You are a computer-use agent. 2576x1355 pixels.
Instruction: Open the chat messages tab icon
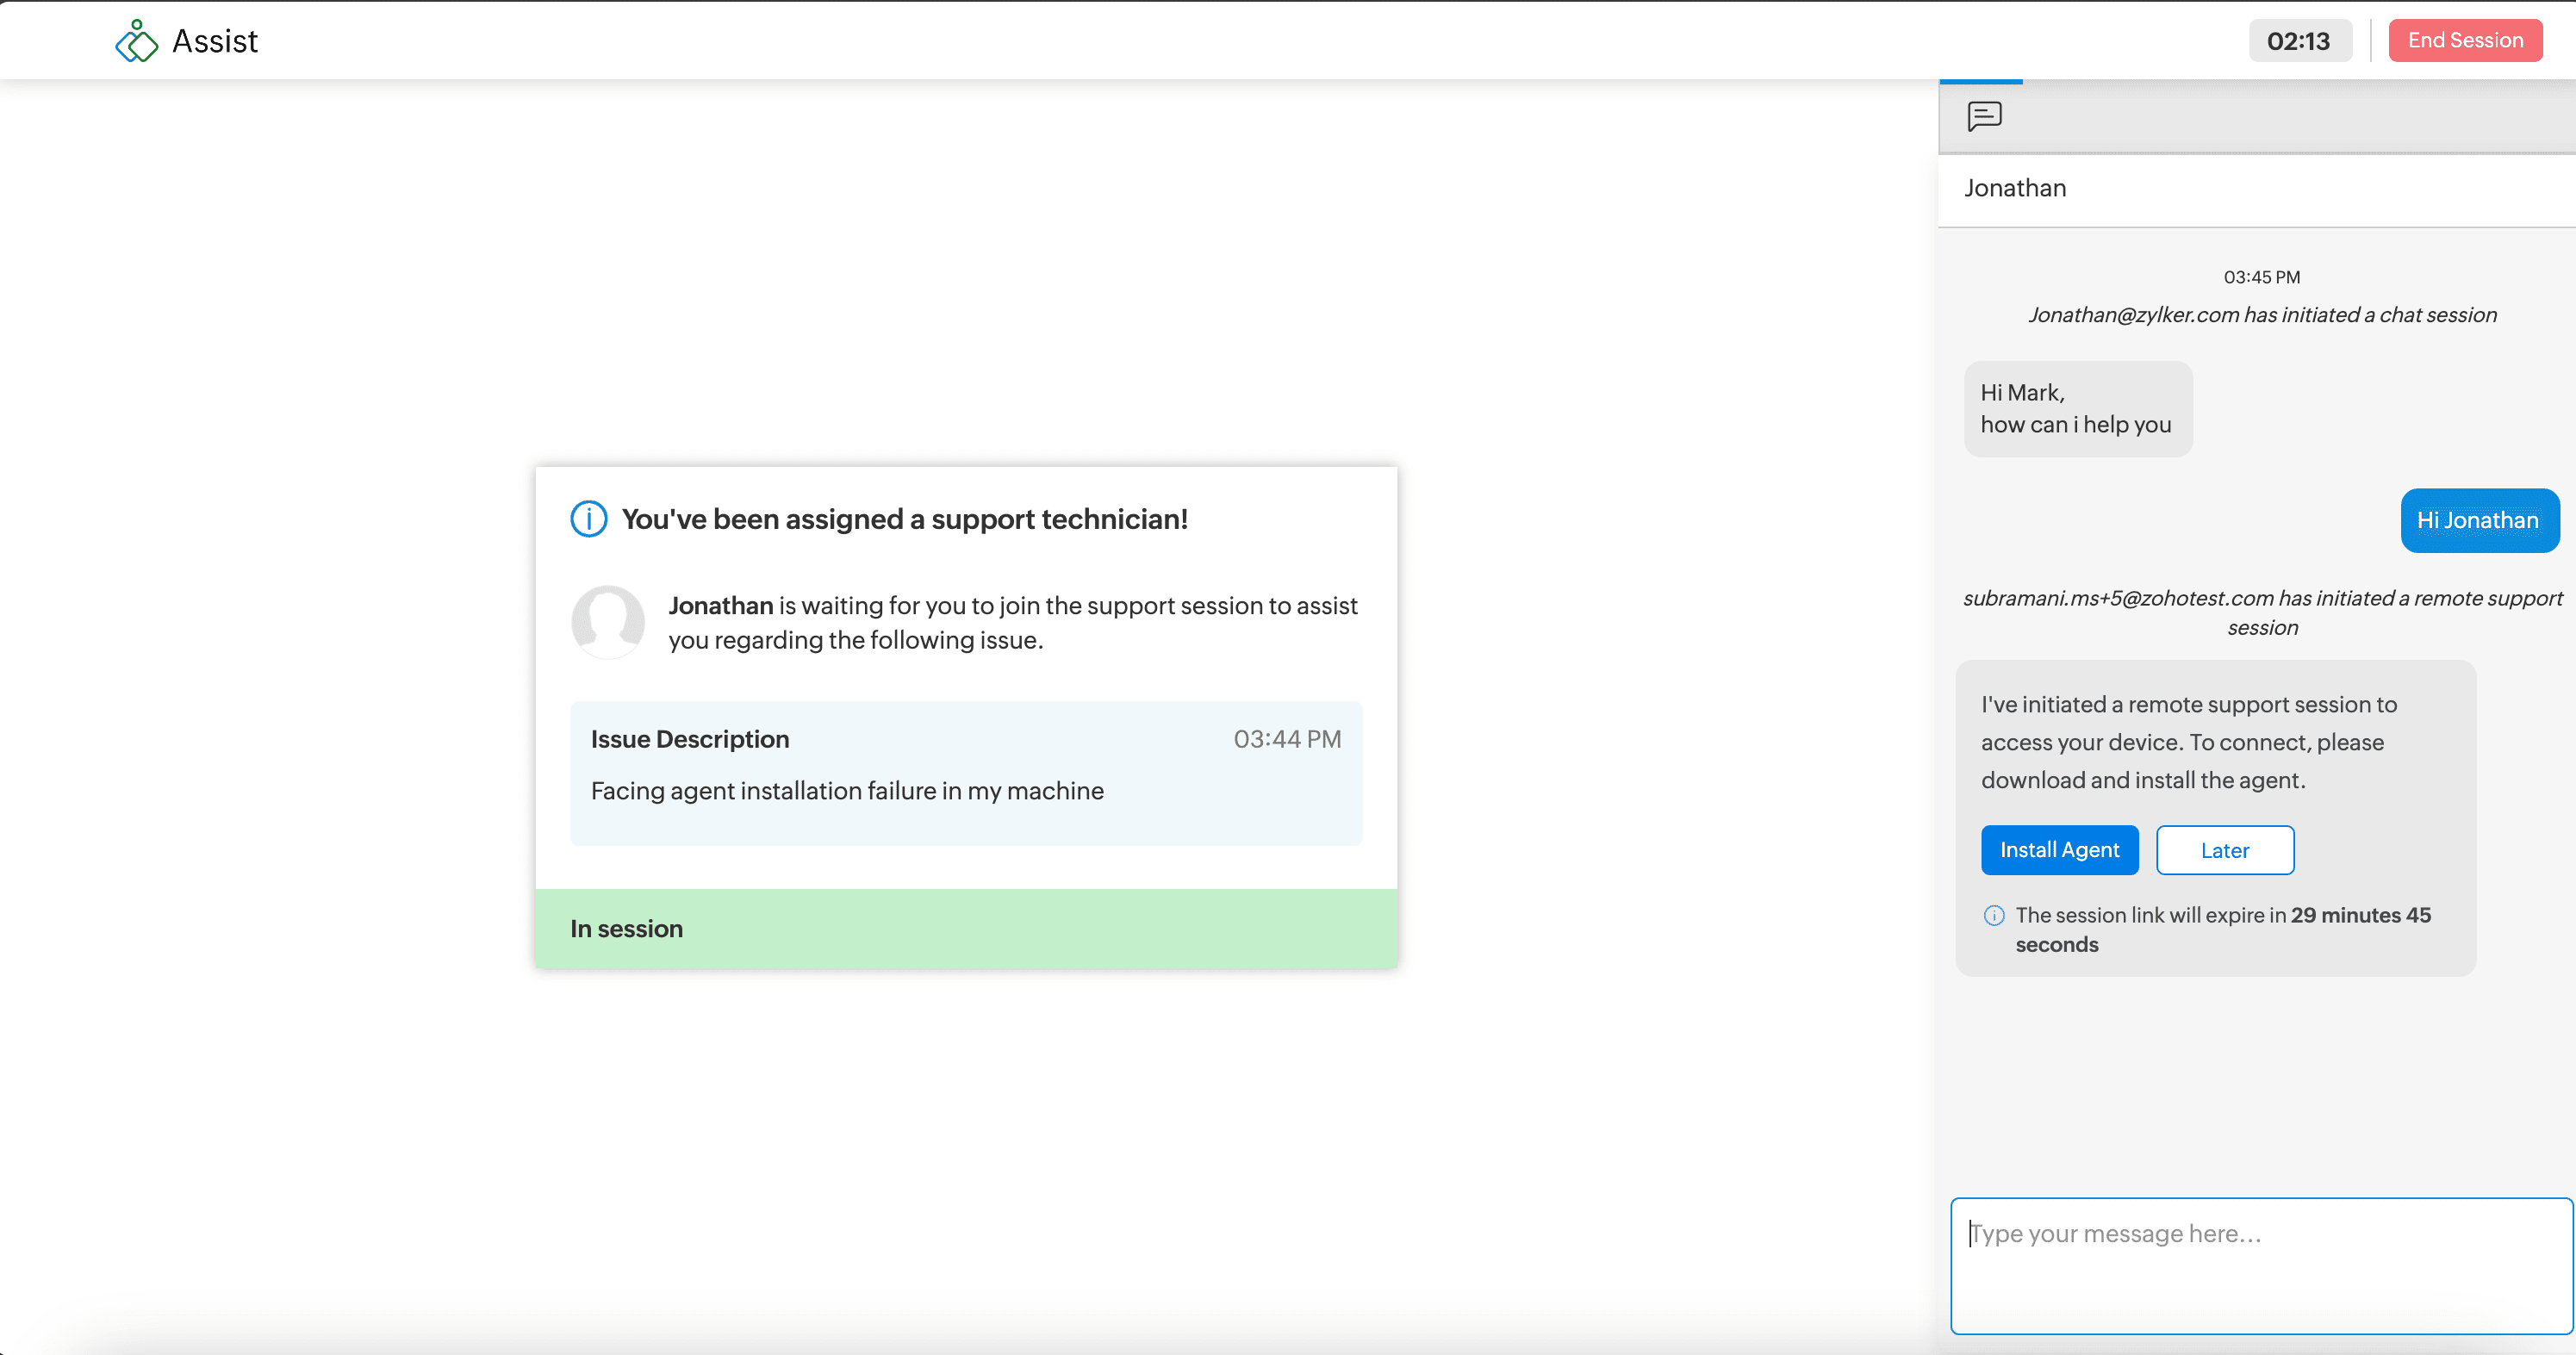1983,115
